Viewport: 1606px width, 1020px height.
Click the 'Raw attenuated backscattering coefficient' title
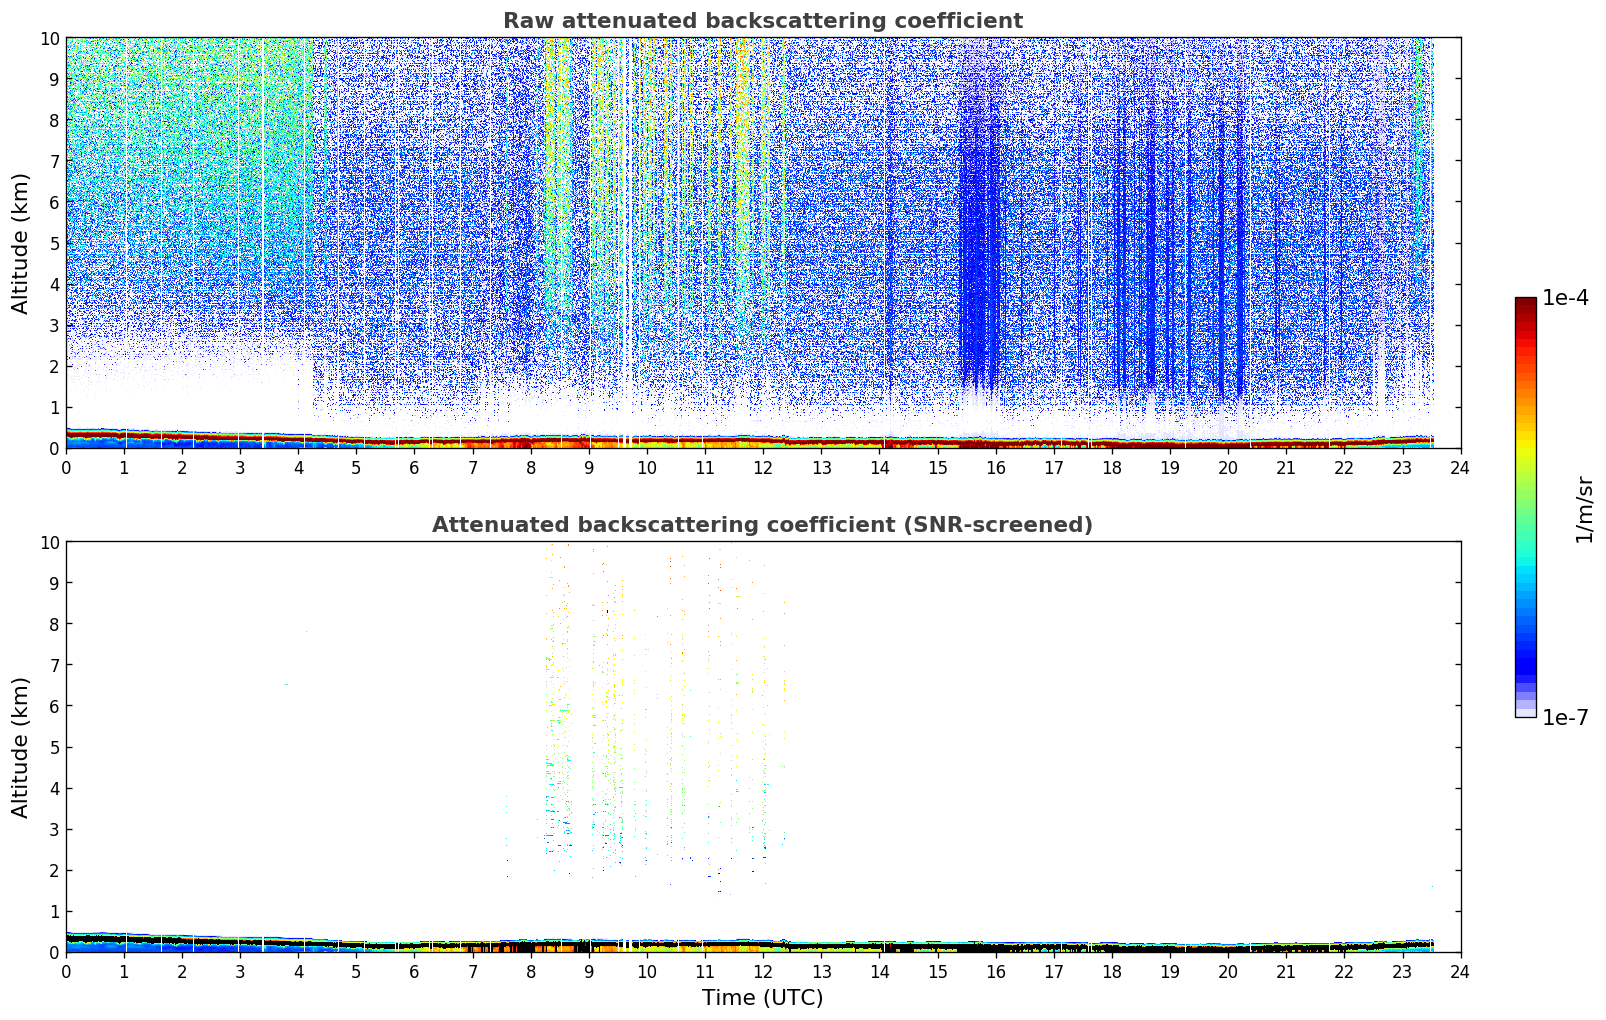pos(762,21)
